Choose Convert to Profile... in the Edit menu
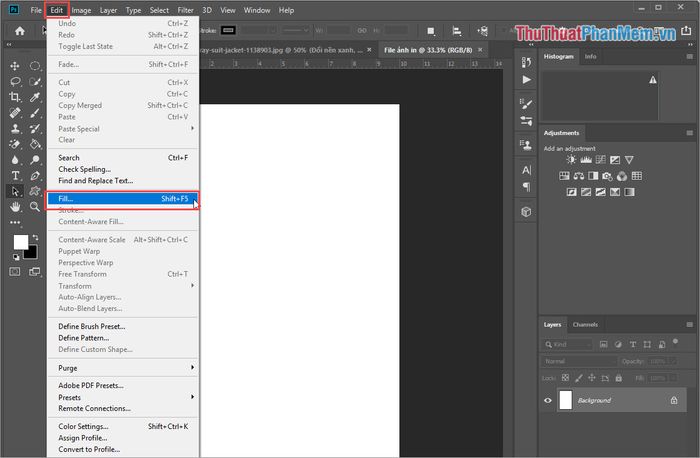The width and height of the screenshot is (700, 458). (x=123, y=450)
